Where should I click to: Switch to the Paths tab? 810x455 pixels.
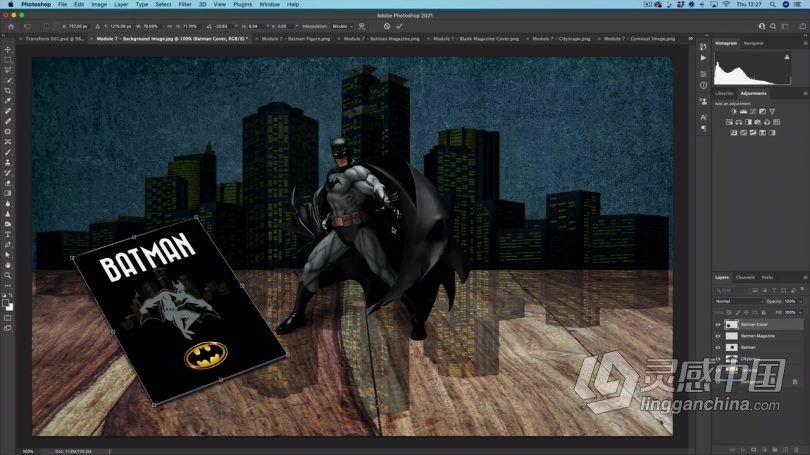(x=768, y=278)
